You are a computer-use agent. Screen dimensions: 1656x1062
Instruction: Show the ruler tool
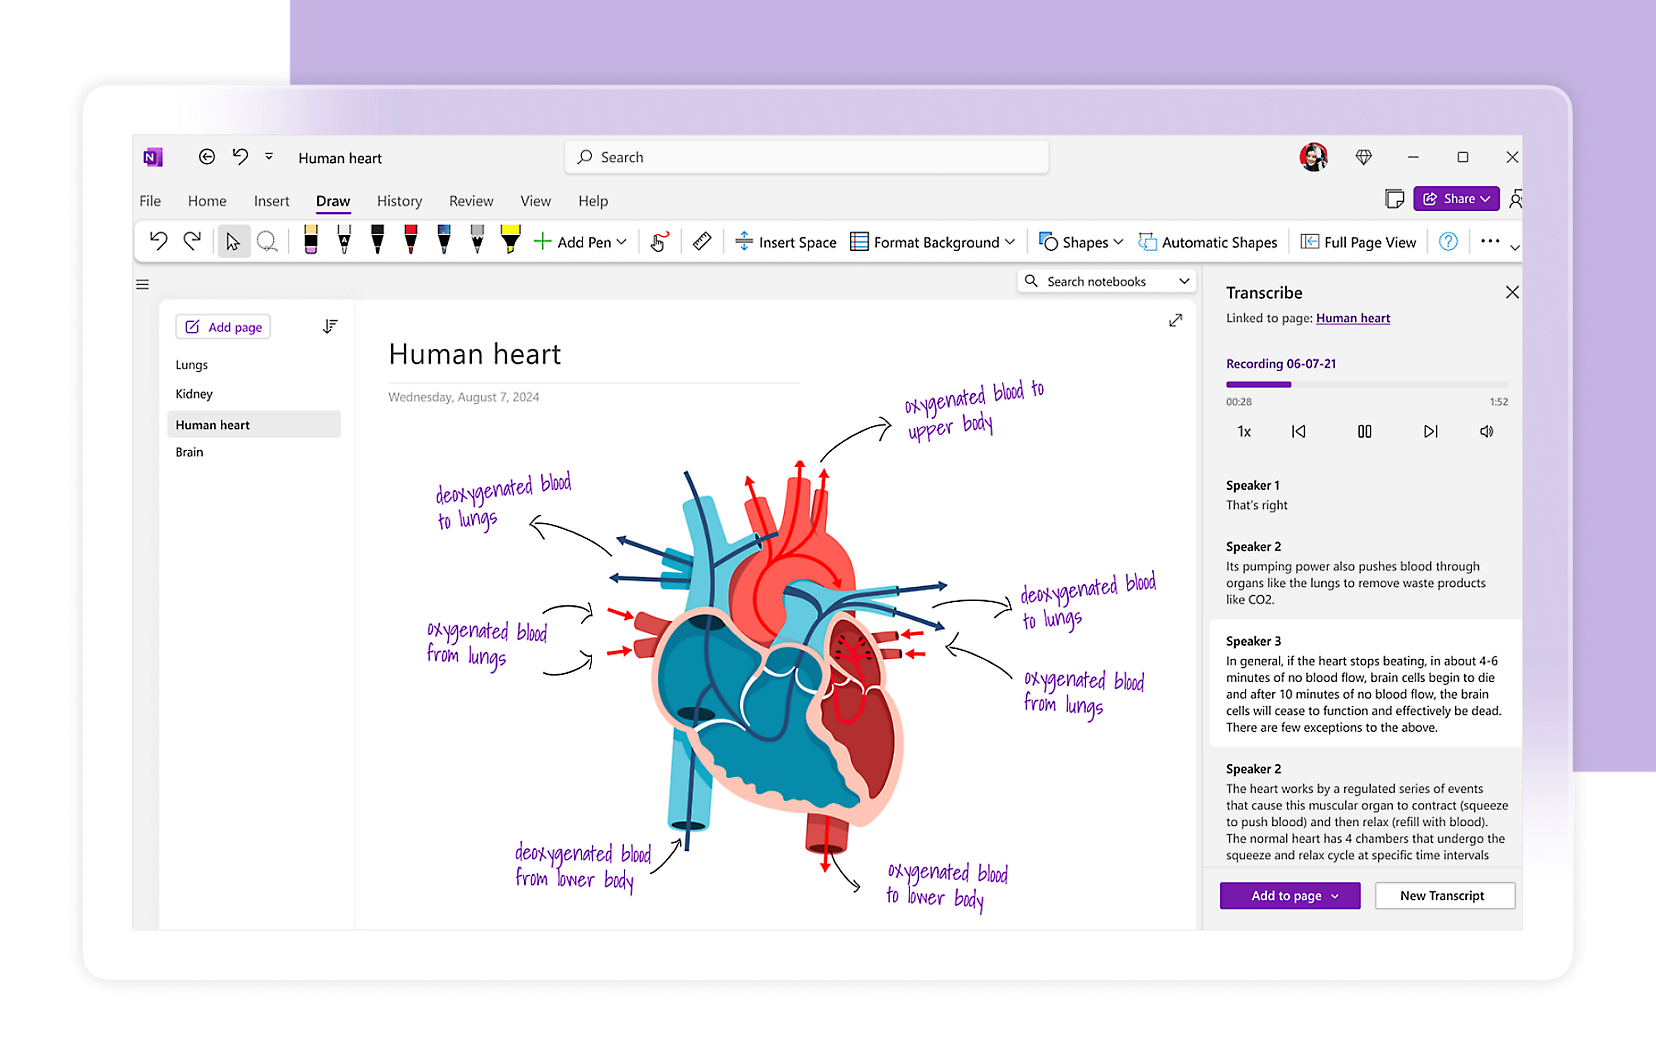pos(702,241)
